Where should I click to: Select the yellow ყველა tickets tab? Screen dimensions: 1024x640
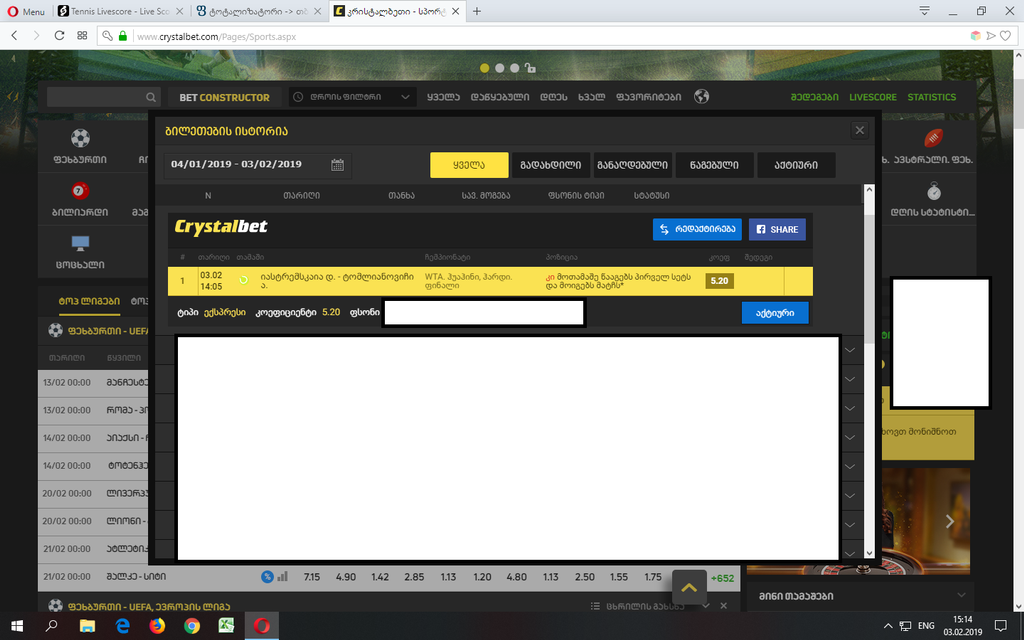click(x=469, y=165)
